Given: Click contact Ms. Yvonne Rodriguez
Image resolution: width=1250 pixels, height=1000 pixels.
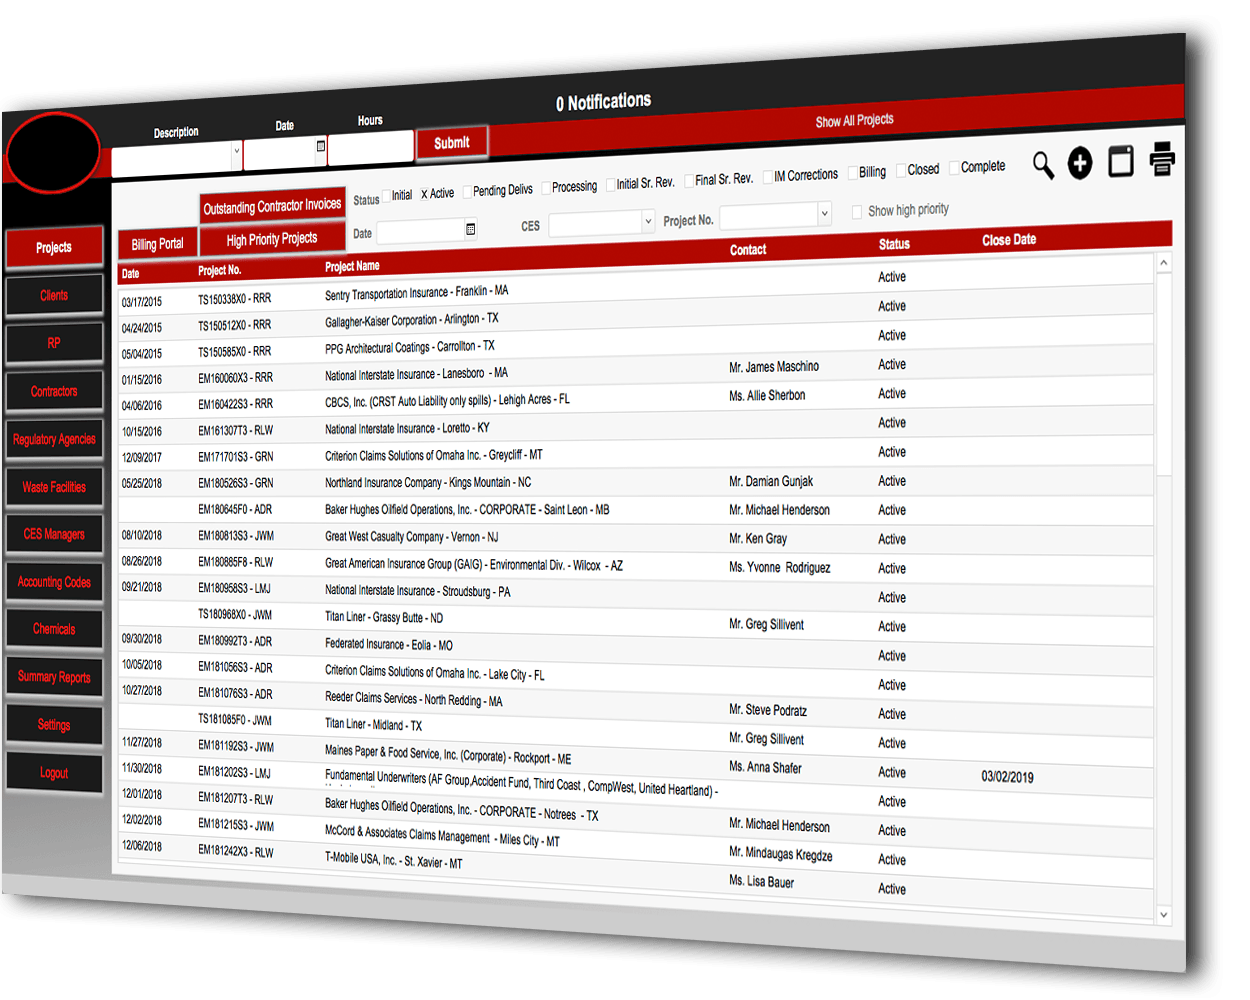Looking at the screenshot, I should pos(780,567).
